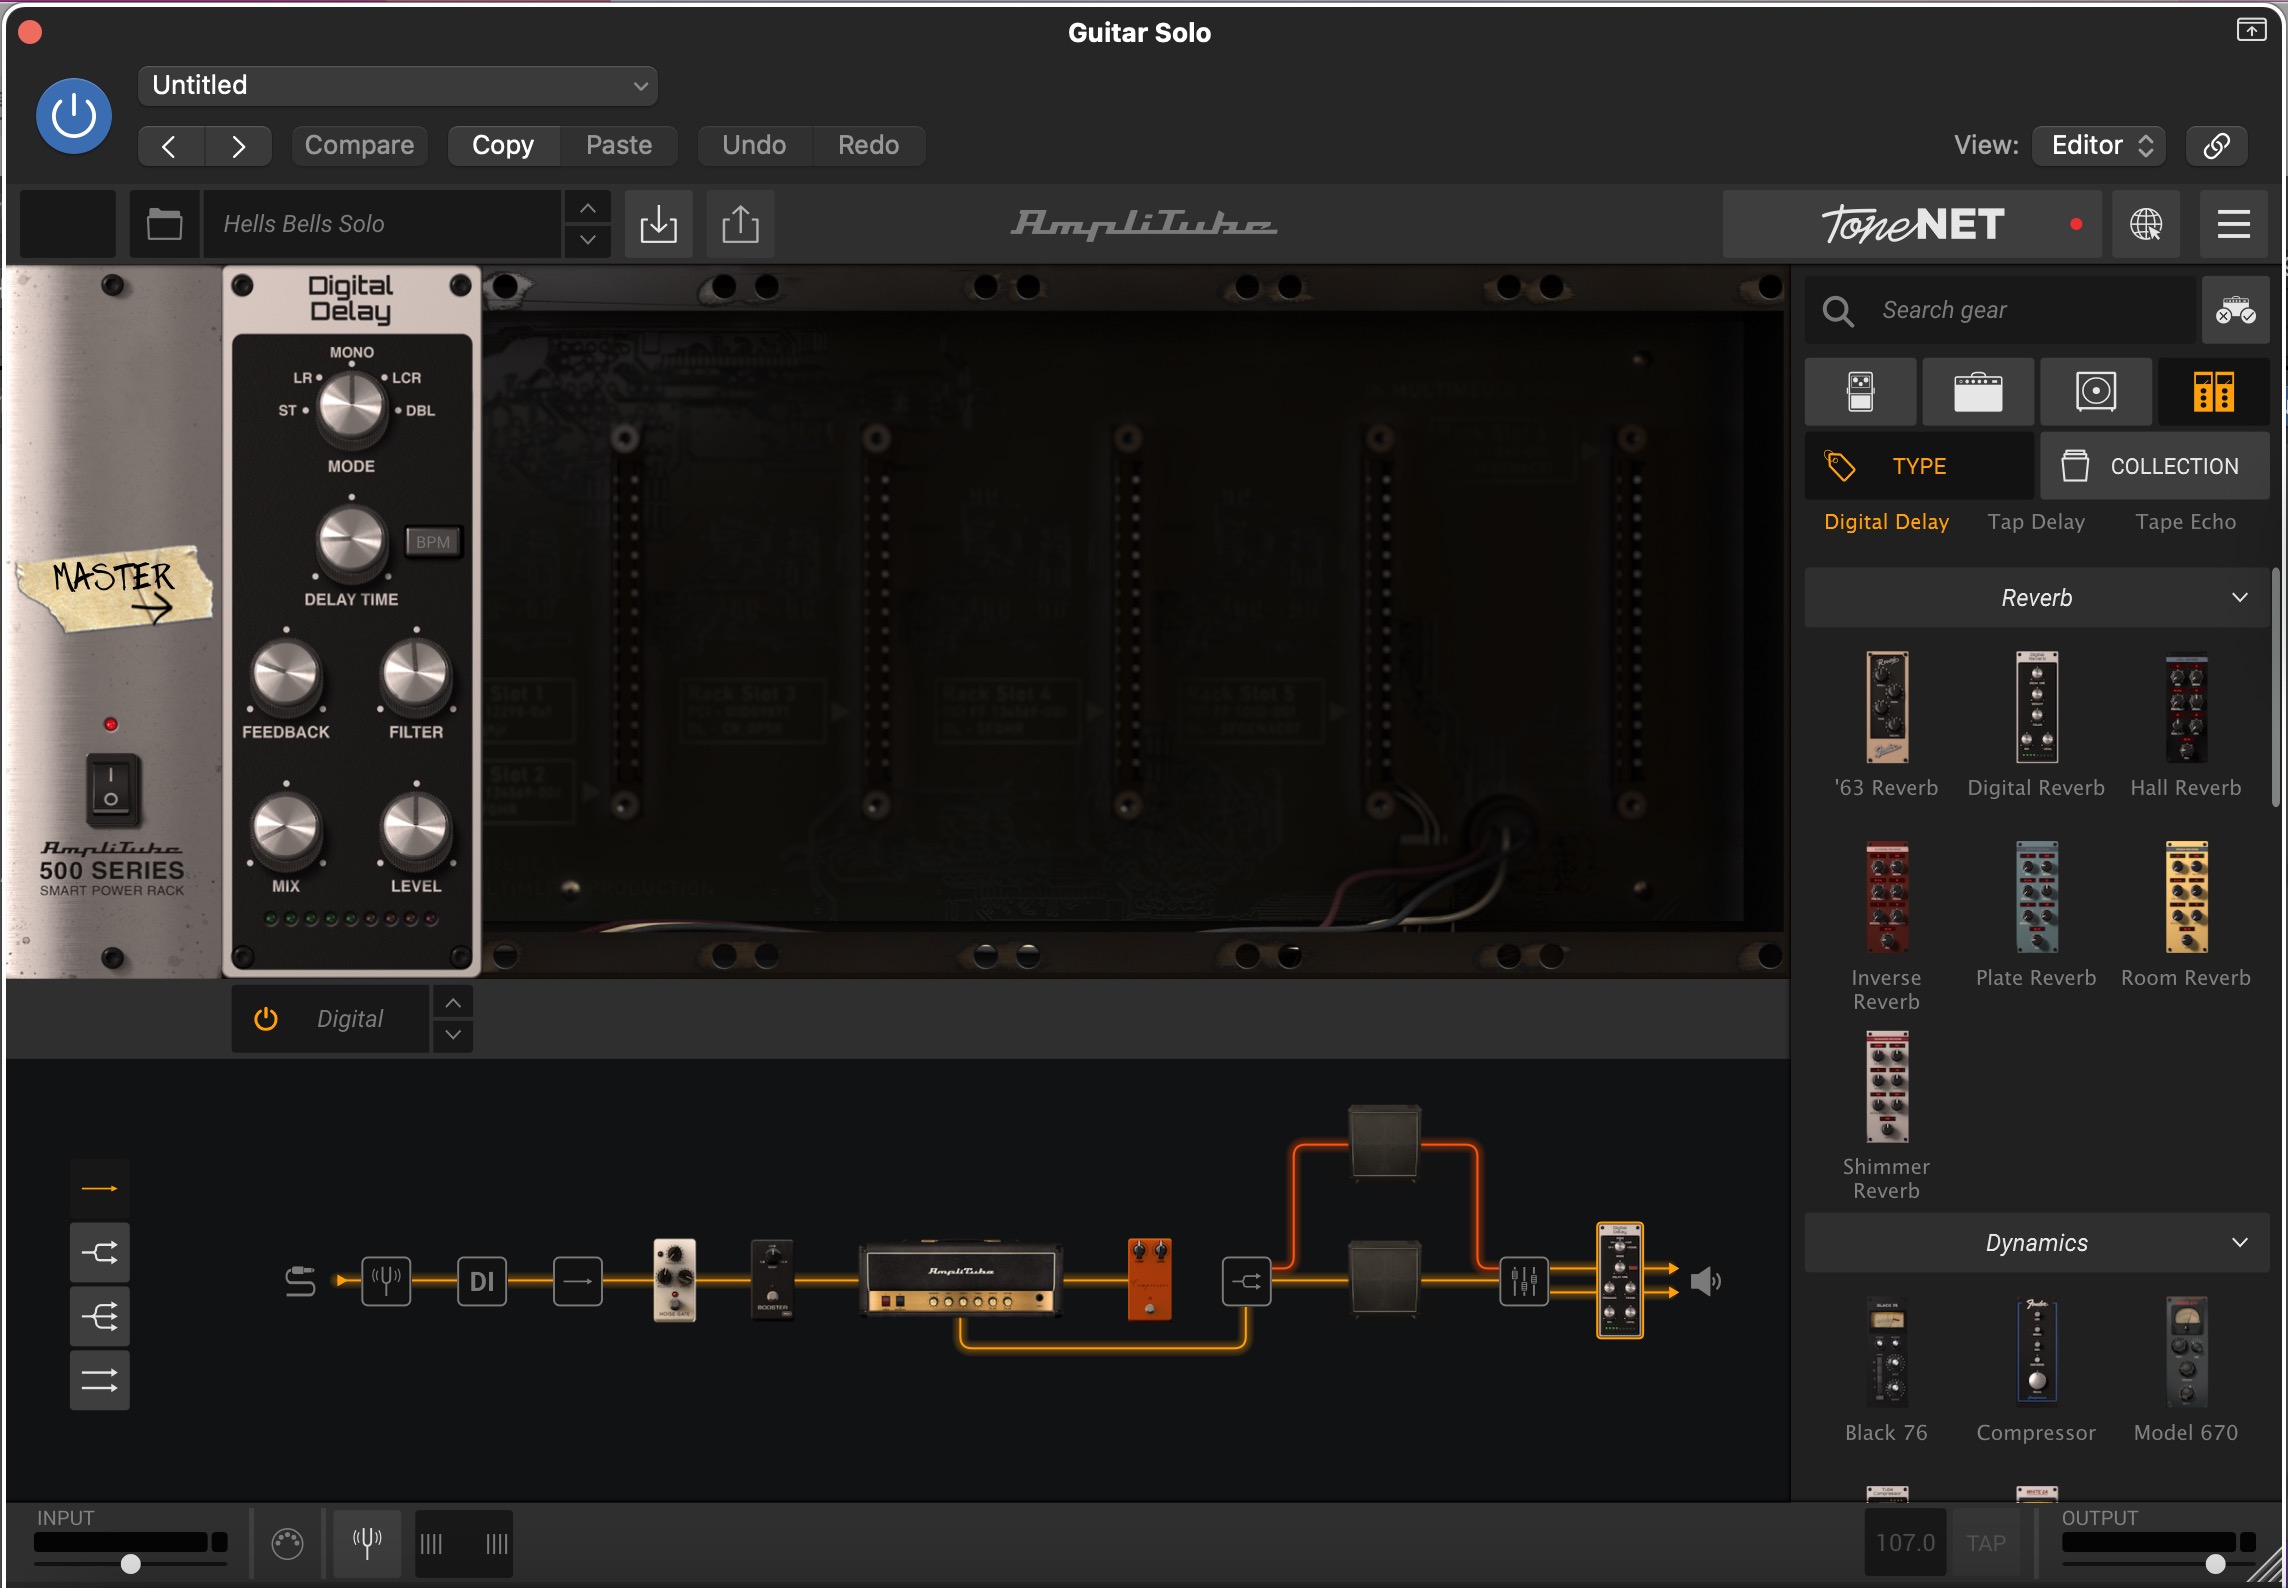Switch to the TYPE tab
This screenshot has width=2288, height=1588.
[1919, 466]
